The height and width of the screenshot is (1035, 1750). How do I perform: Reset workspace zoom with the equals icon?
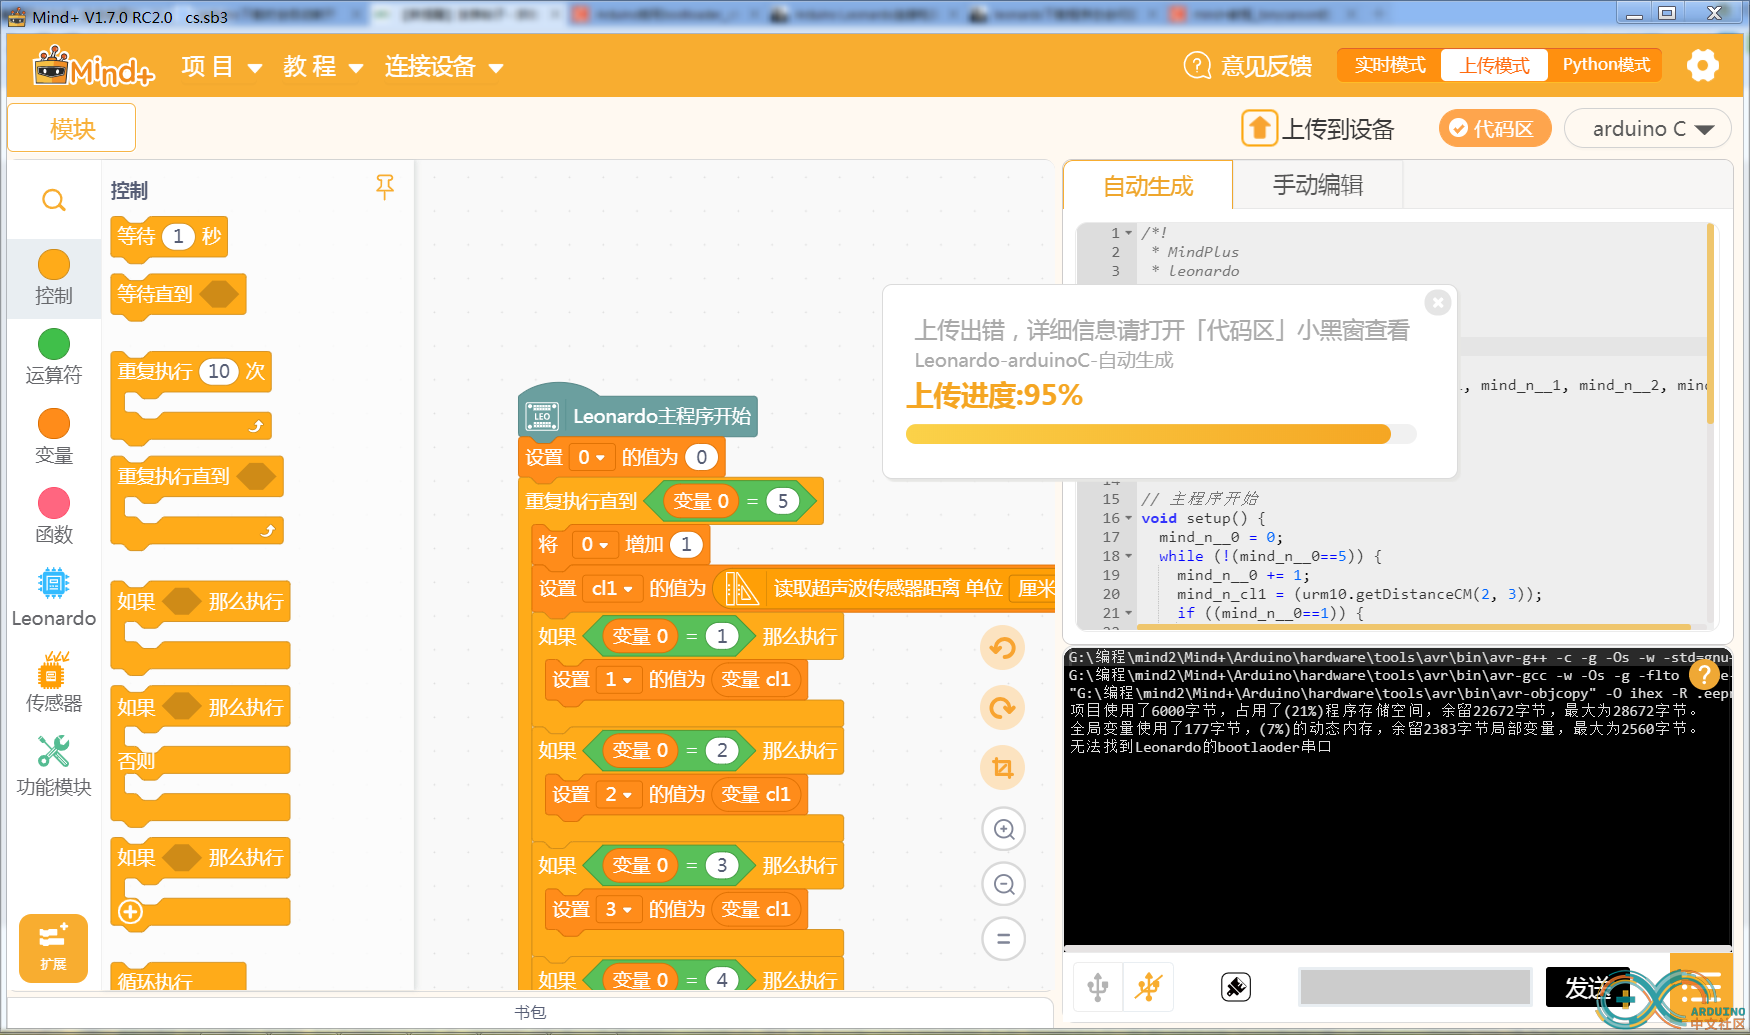click(1004, 939)
